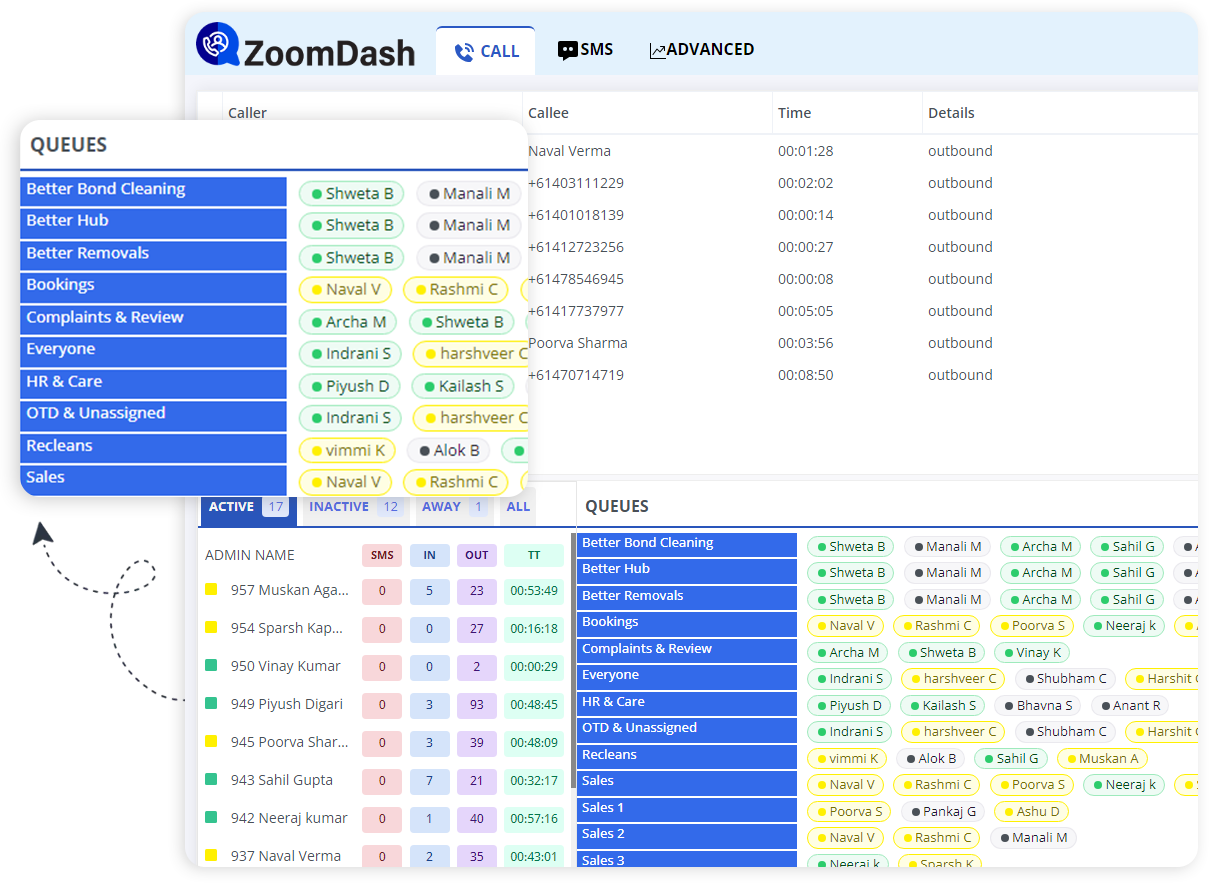Image resolution: width=1209 pixels, height=883 pixels.
Task: Click the Pankaj G agent chip
Action: click(x=942, y=811)
